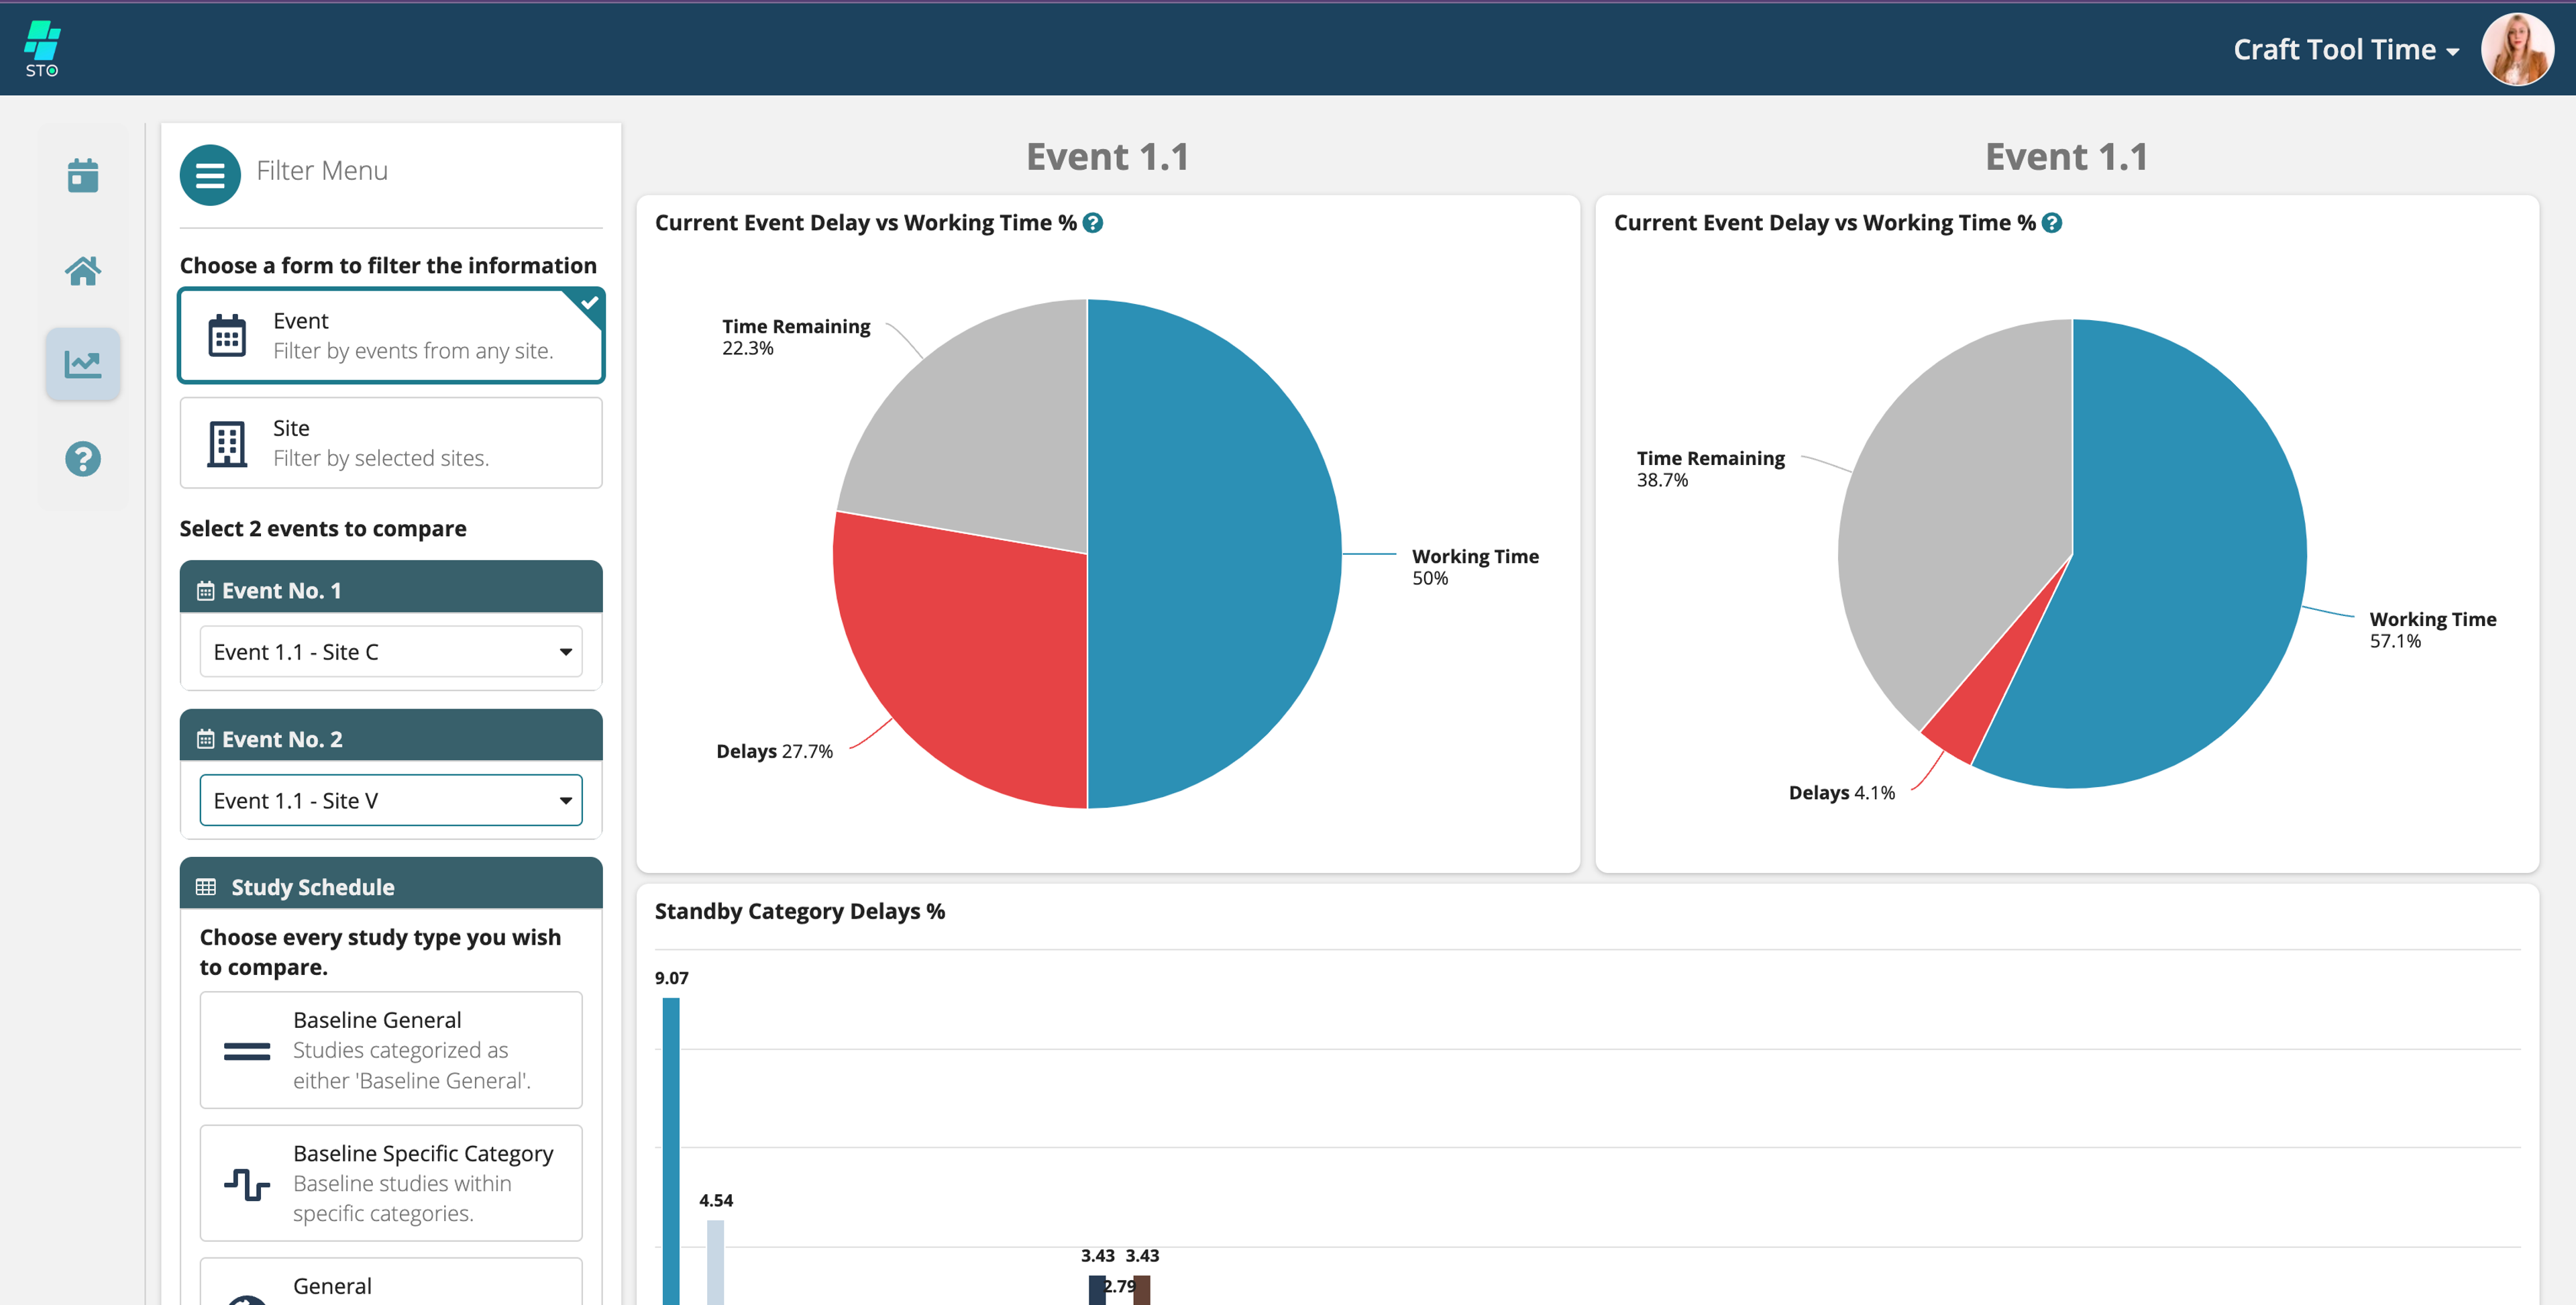2576x1305 pixels.
Task: Click the 'Delays 27.7%' label
Action: [x=774, y=751]
